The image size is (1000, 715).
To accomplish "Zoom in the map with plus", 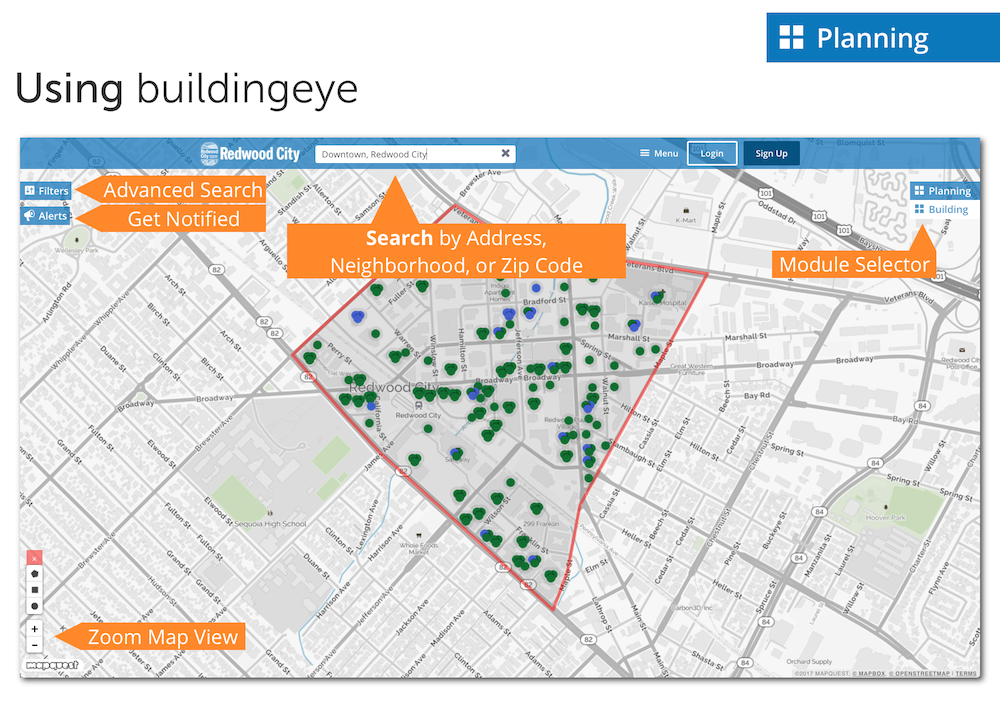I will (x=34, y=629).
